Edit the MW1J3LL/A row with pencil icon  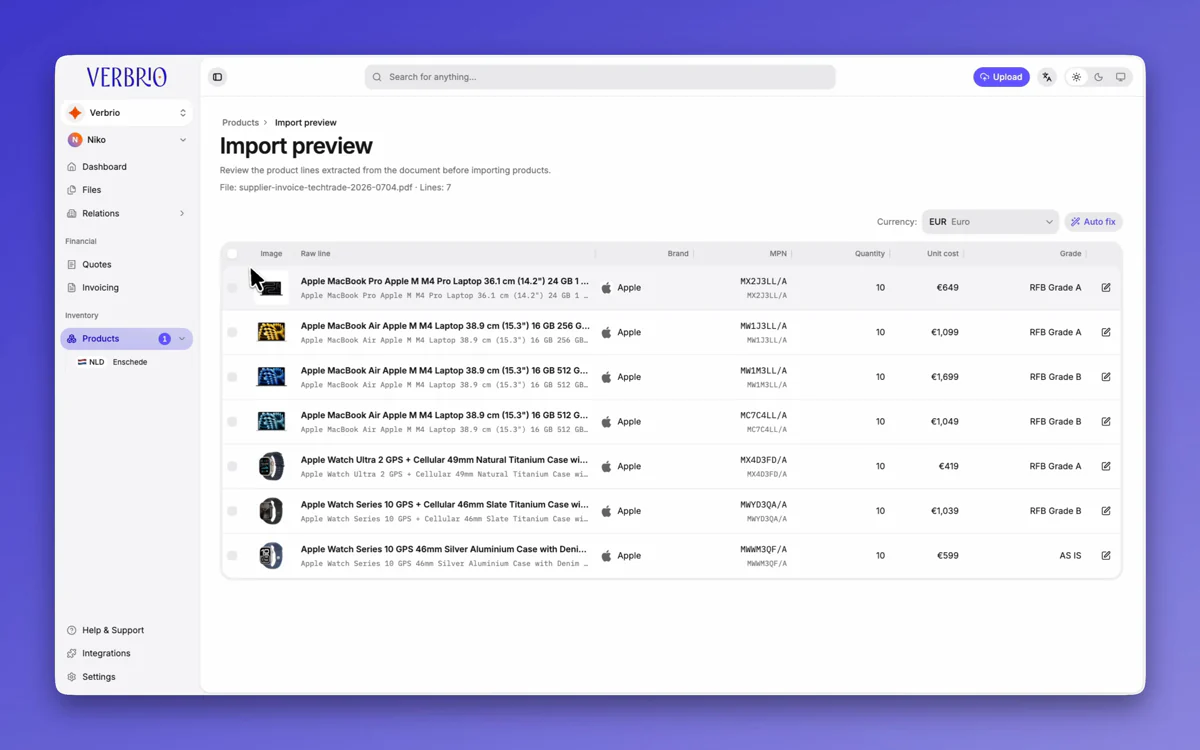point(1106,332)
